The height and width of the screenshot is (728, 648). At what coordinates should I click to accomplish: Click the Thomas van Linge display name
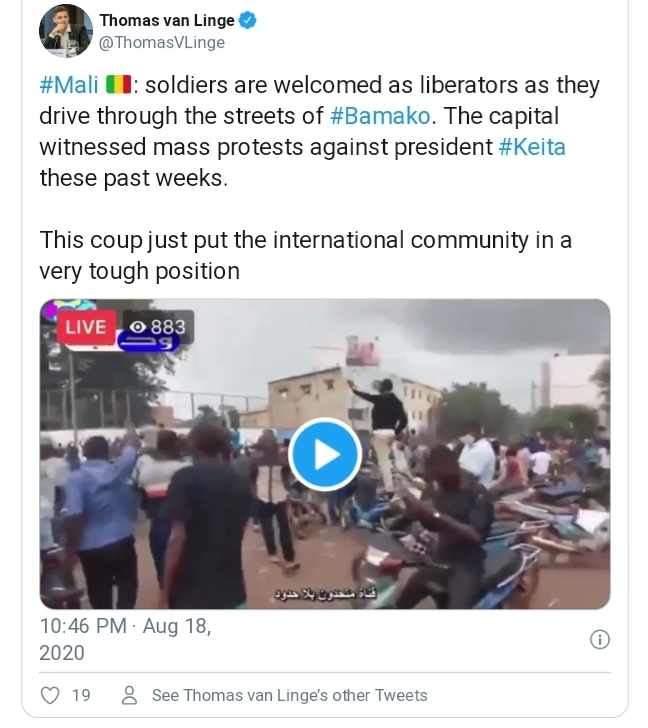[165, 20]
